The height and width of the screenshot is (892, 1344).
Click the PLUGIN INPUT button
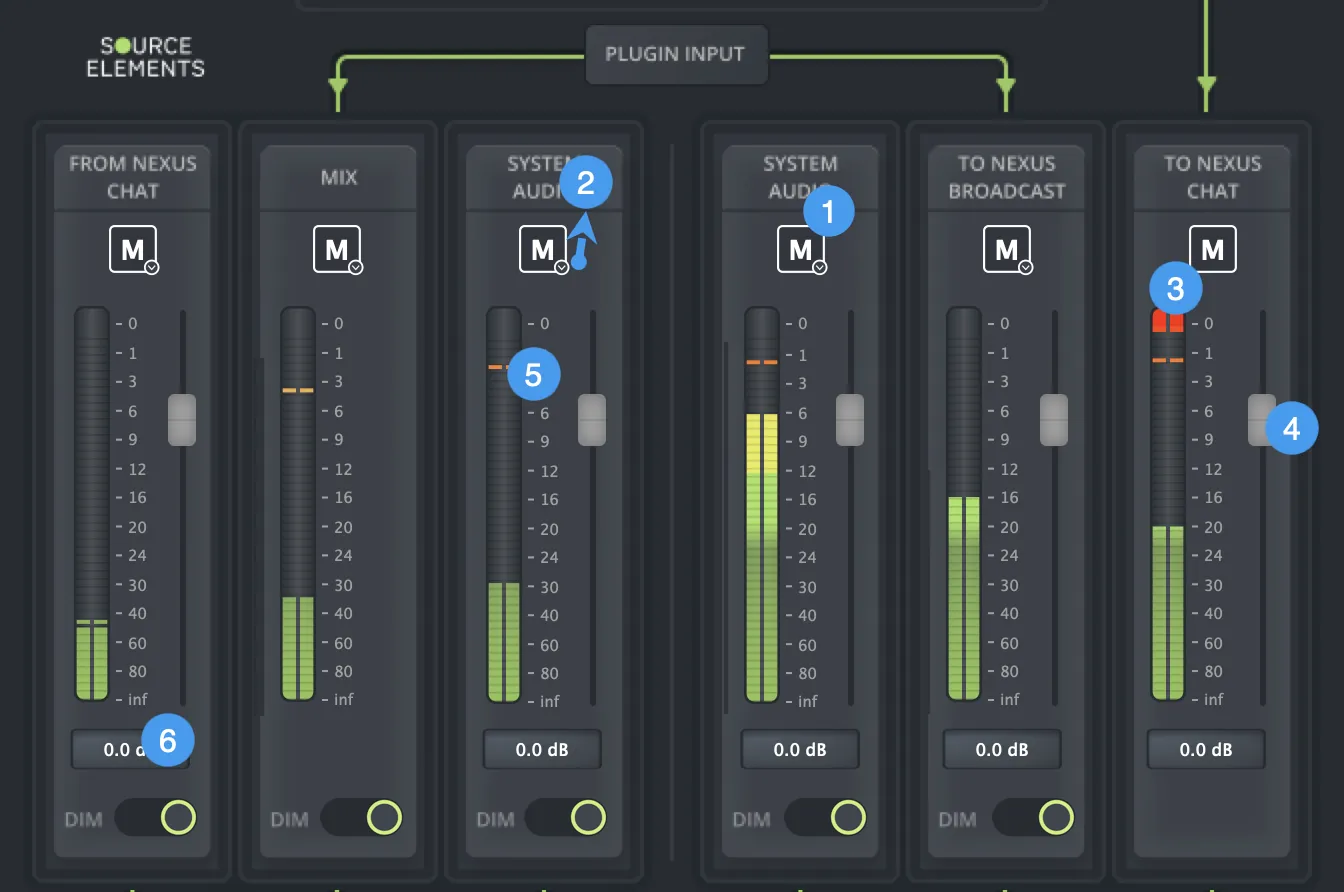click(x=675, y=54)
